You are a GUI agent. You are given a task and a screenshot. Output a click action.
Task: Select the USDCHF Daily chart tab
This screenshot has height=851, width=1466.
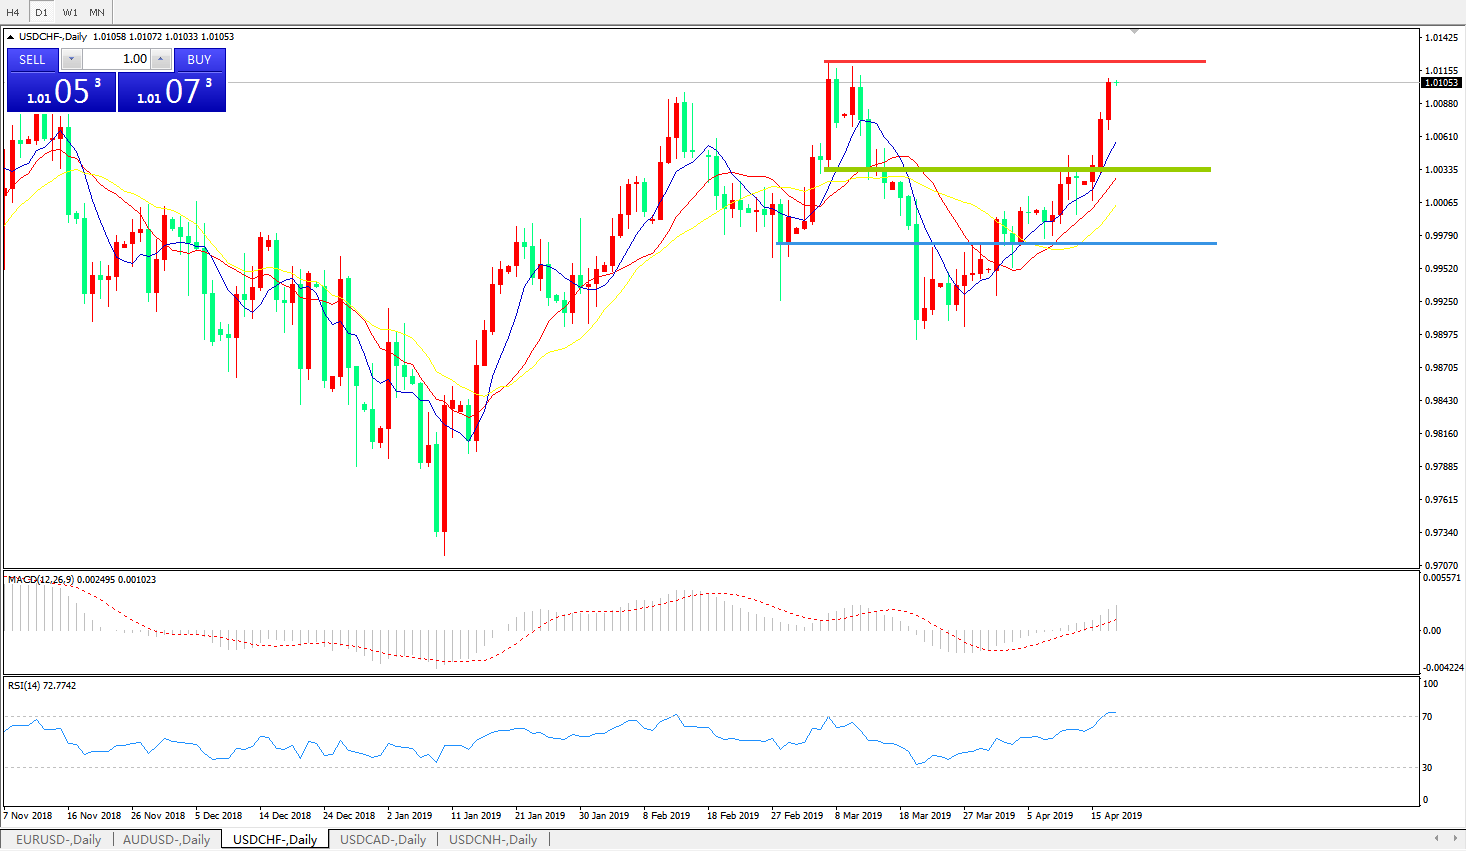tap(274, 839)
